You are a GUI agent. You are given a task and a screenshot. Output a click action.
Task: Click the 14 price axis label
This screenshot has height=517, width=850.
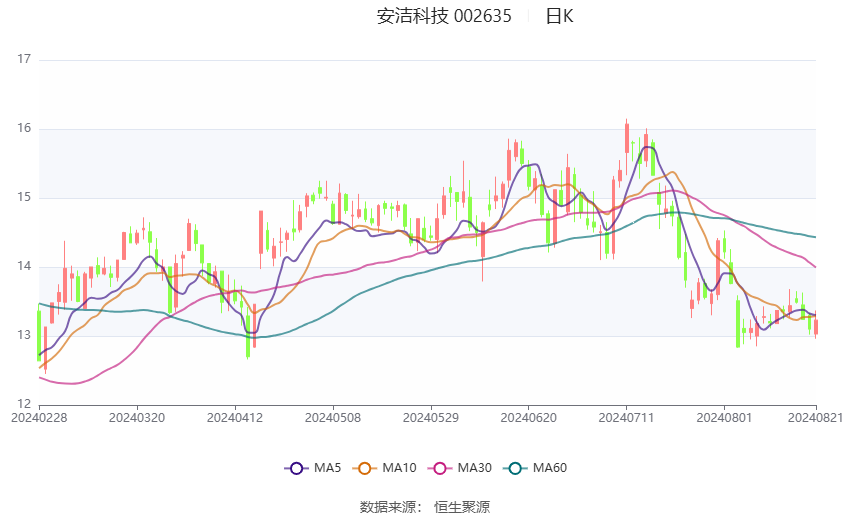pos(24,266)
